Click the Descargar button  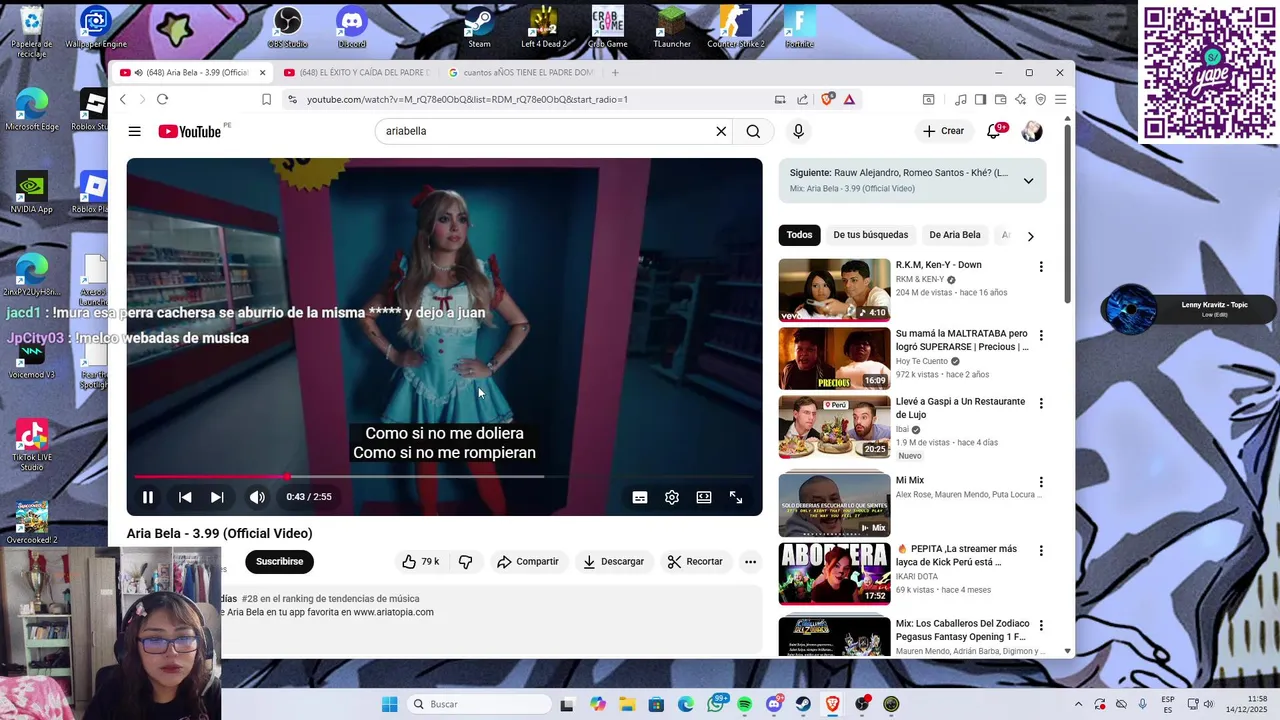[x=614, y=561]
